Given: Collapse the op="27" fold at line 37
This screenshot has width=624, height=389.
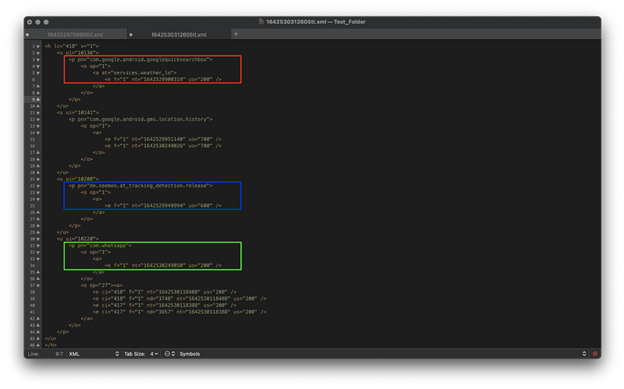Looking at the screenshot, I should 38,285.
